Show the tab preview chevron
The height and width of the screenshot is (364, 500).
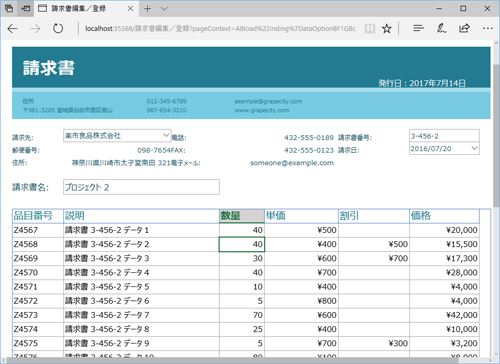(164, 9)
